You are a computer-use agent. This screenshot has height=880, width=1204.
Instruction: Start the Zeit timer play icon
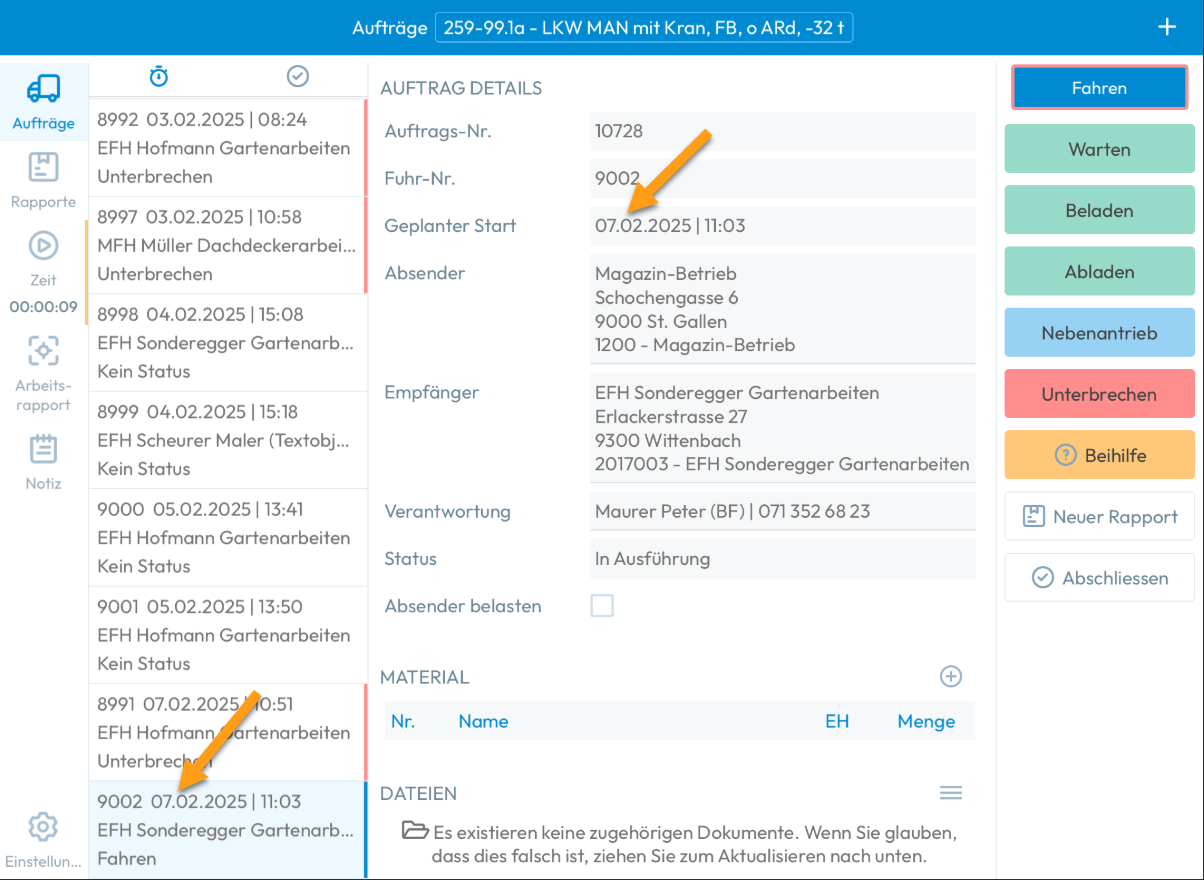(x=43, y=246)
